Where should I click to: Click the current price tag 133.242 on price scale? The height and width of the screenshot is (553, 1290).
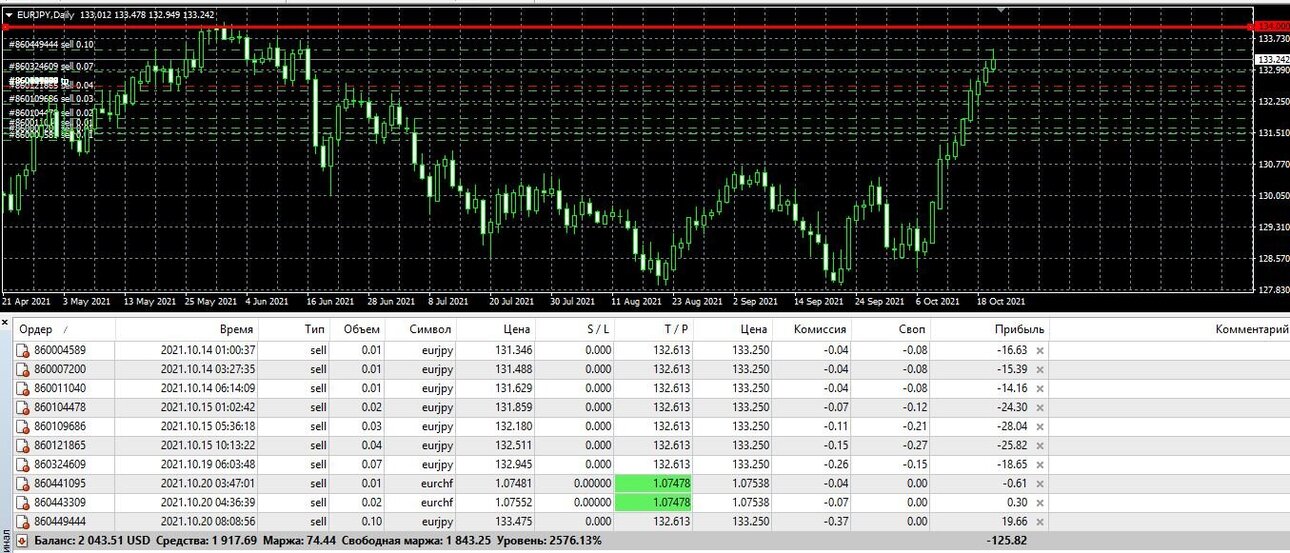click(1270, 59)
